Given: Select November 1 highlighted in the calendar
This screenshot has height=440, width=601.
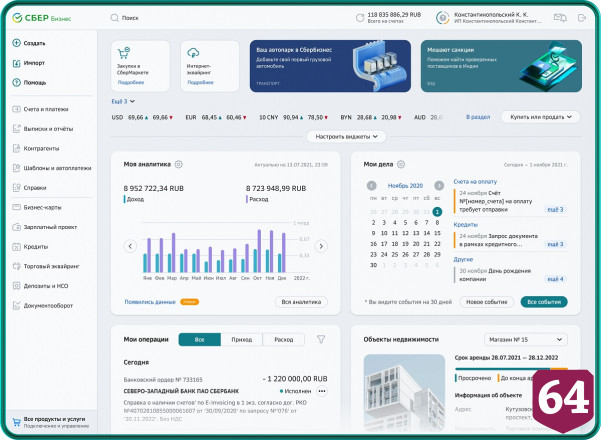Looking at the screenshot, I should [437, 212].
